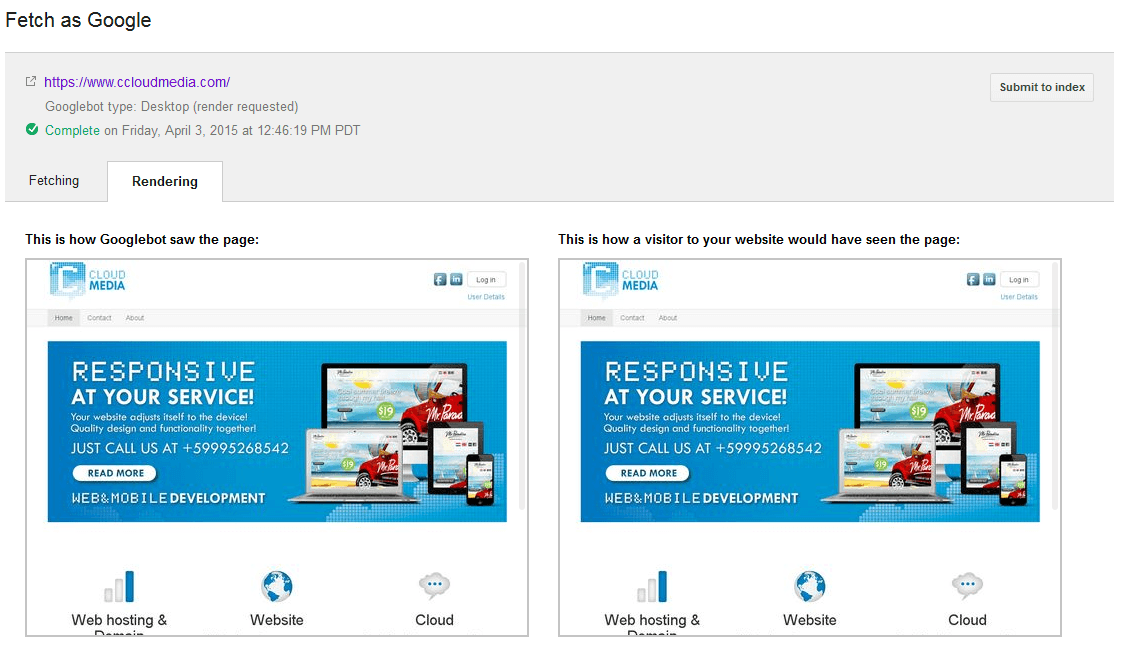The image size is (1122, 652).
Task: Click User Details link in Googlebot preview
Action: pyautogui.click(x=486, y=297)
